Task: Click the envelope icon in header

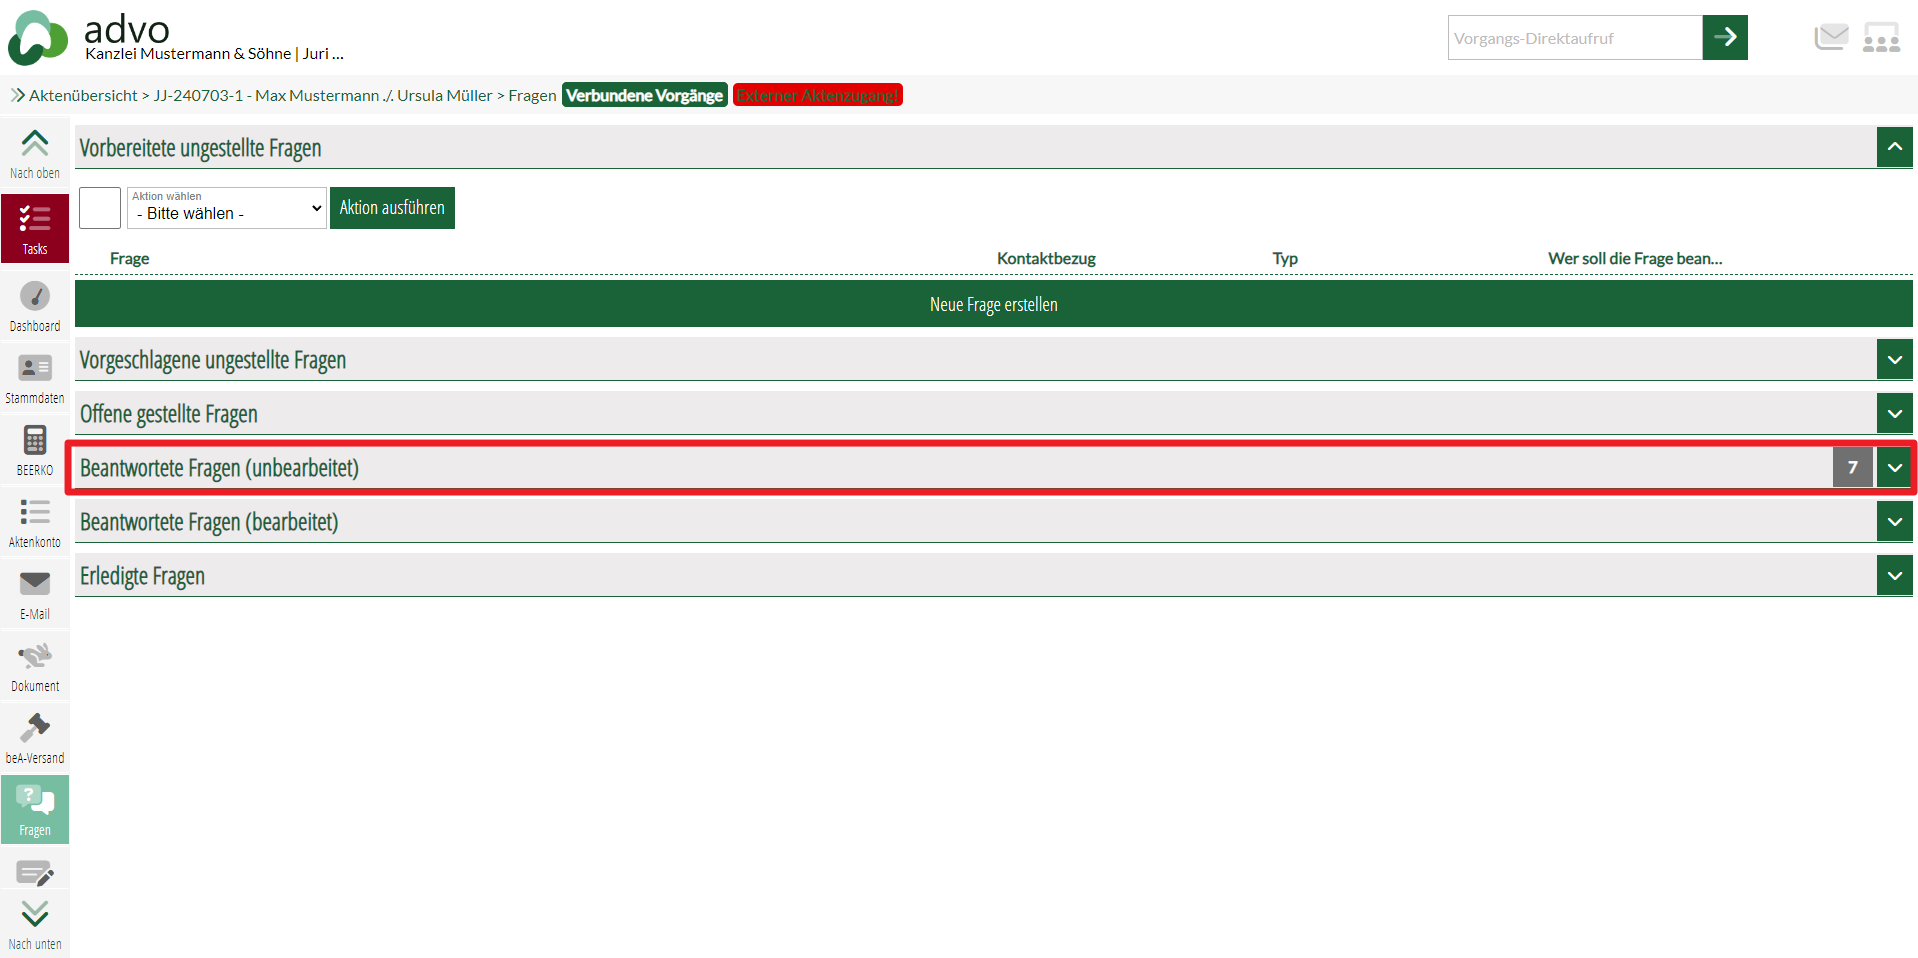Action: (1830, 38)
